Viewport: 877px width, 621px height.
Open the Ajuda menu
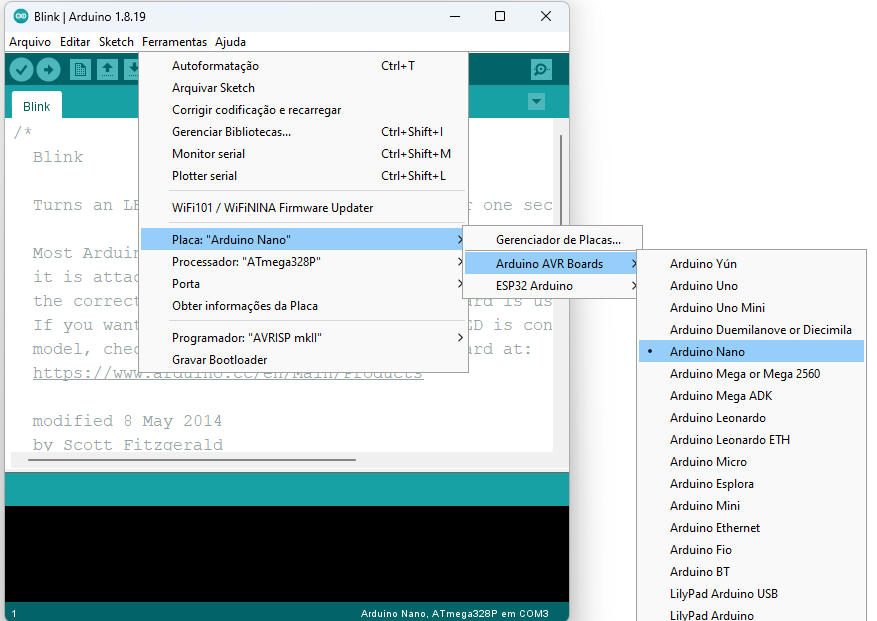click(230, 42)
